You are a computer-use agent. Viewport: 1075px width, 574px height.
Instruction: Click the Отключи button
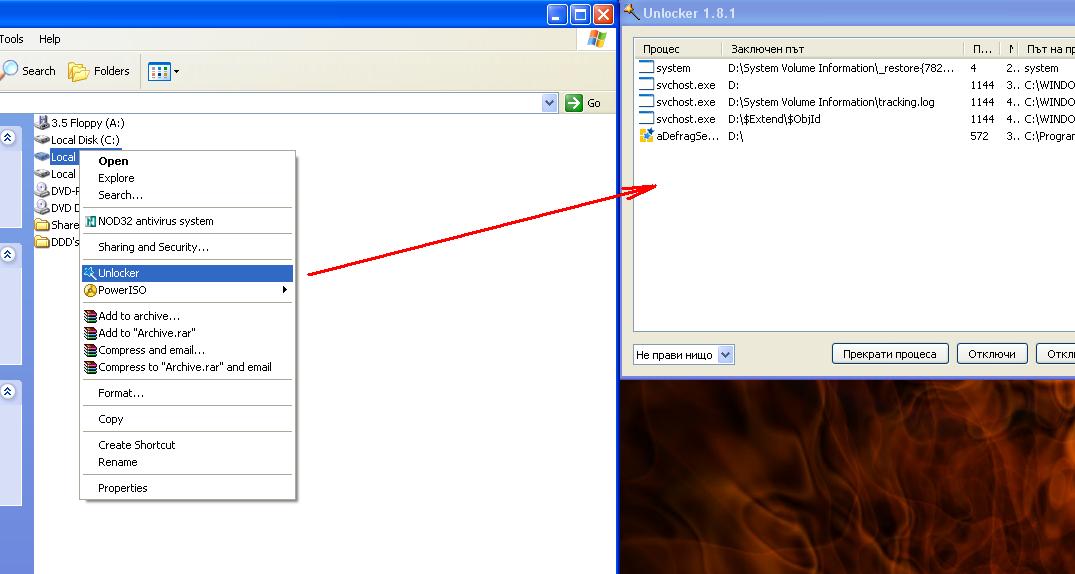point(991,355)
